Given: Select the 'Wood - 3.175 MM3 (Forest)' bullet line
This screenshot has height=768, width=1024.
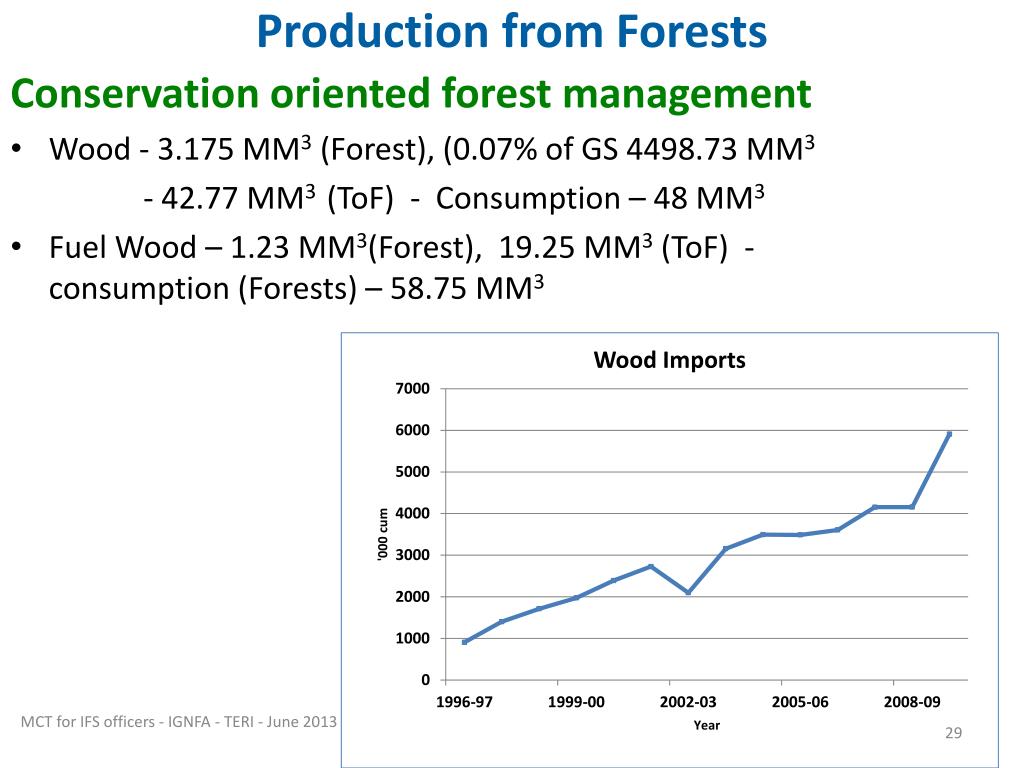Looking at the screenshot, I should (x=242, y=149).
